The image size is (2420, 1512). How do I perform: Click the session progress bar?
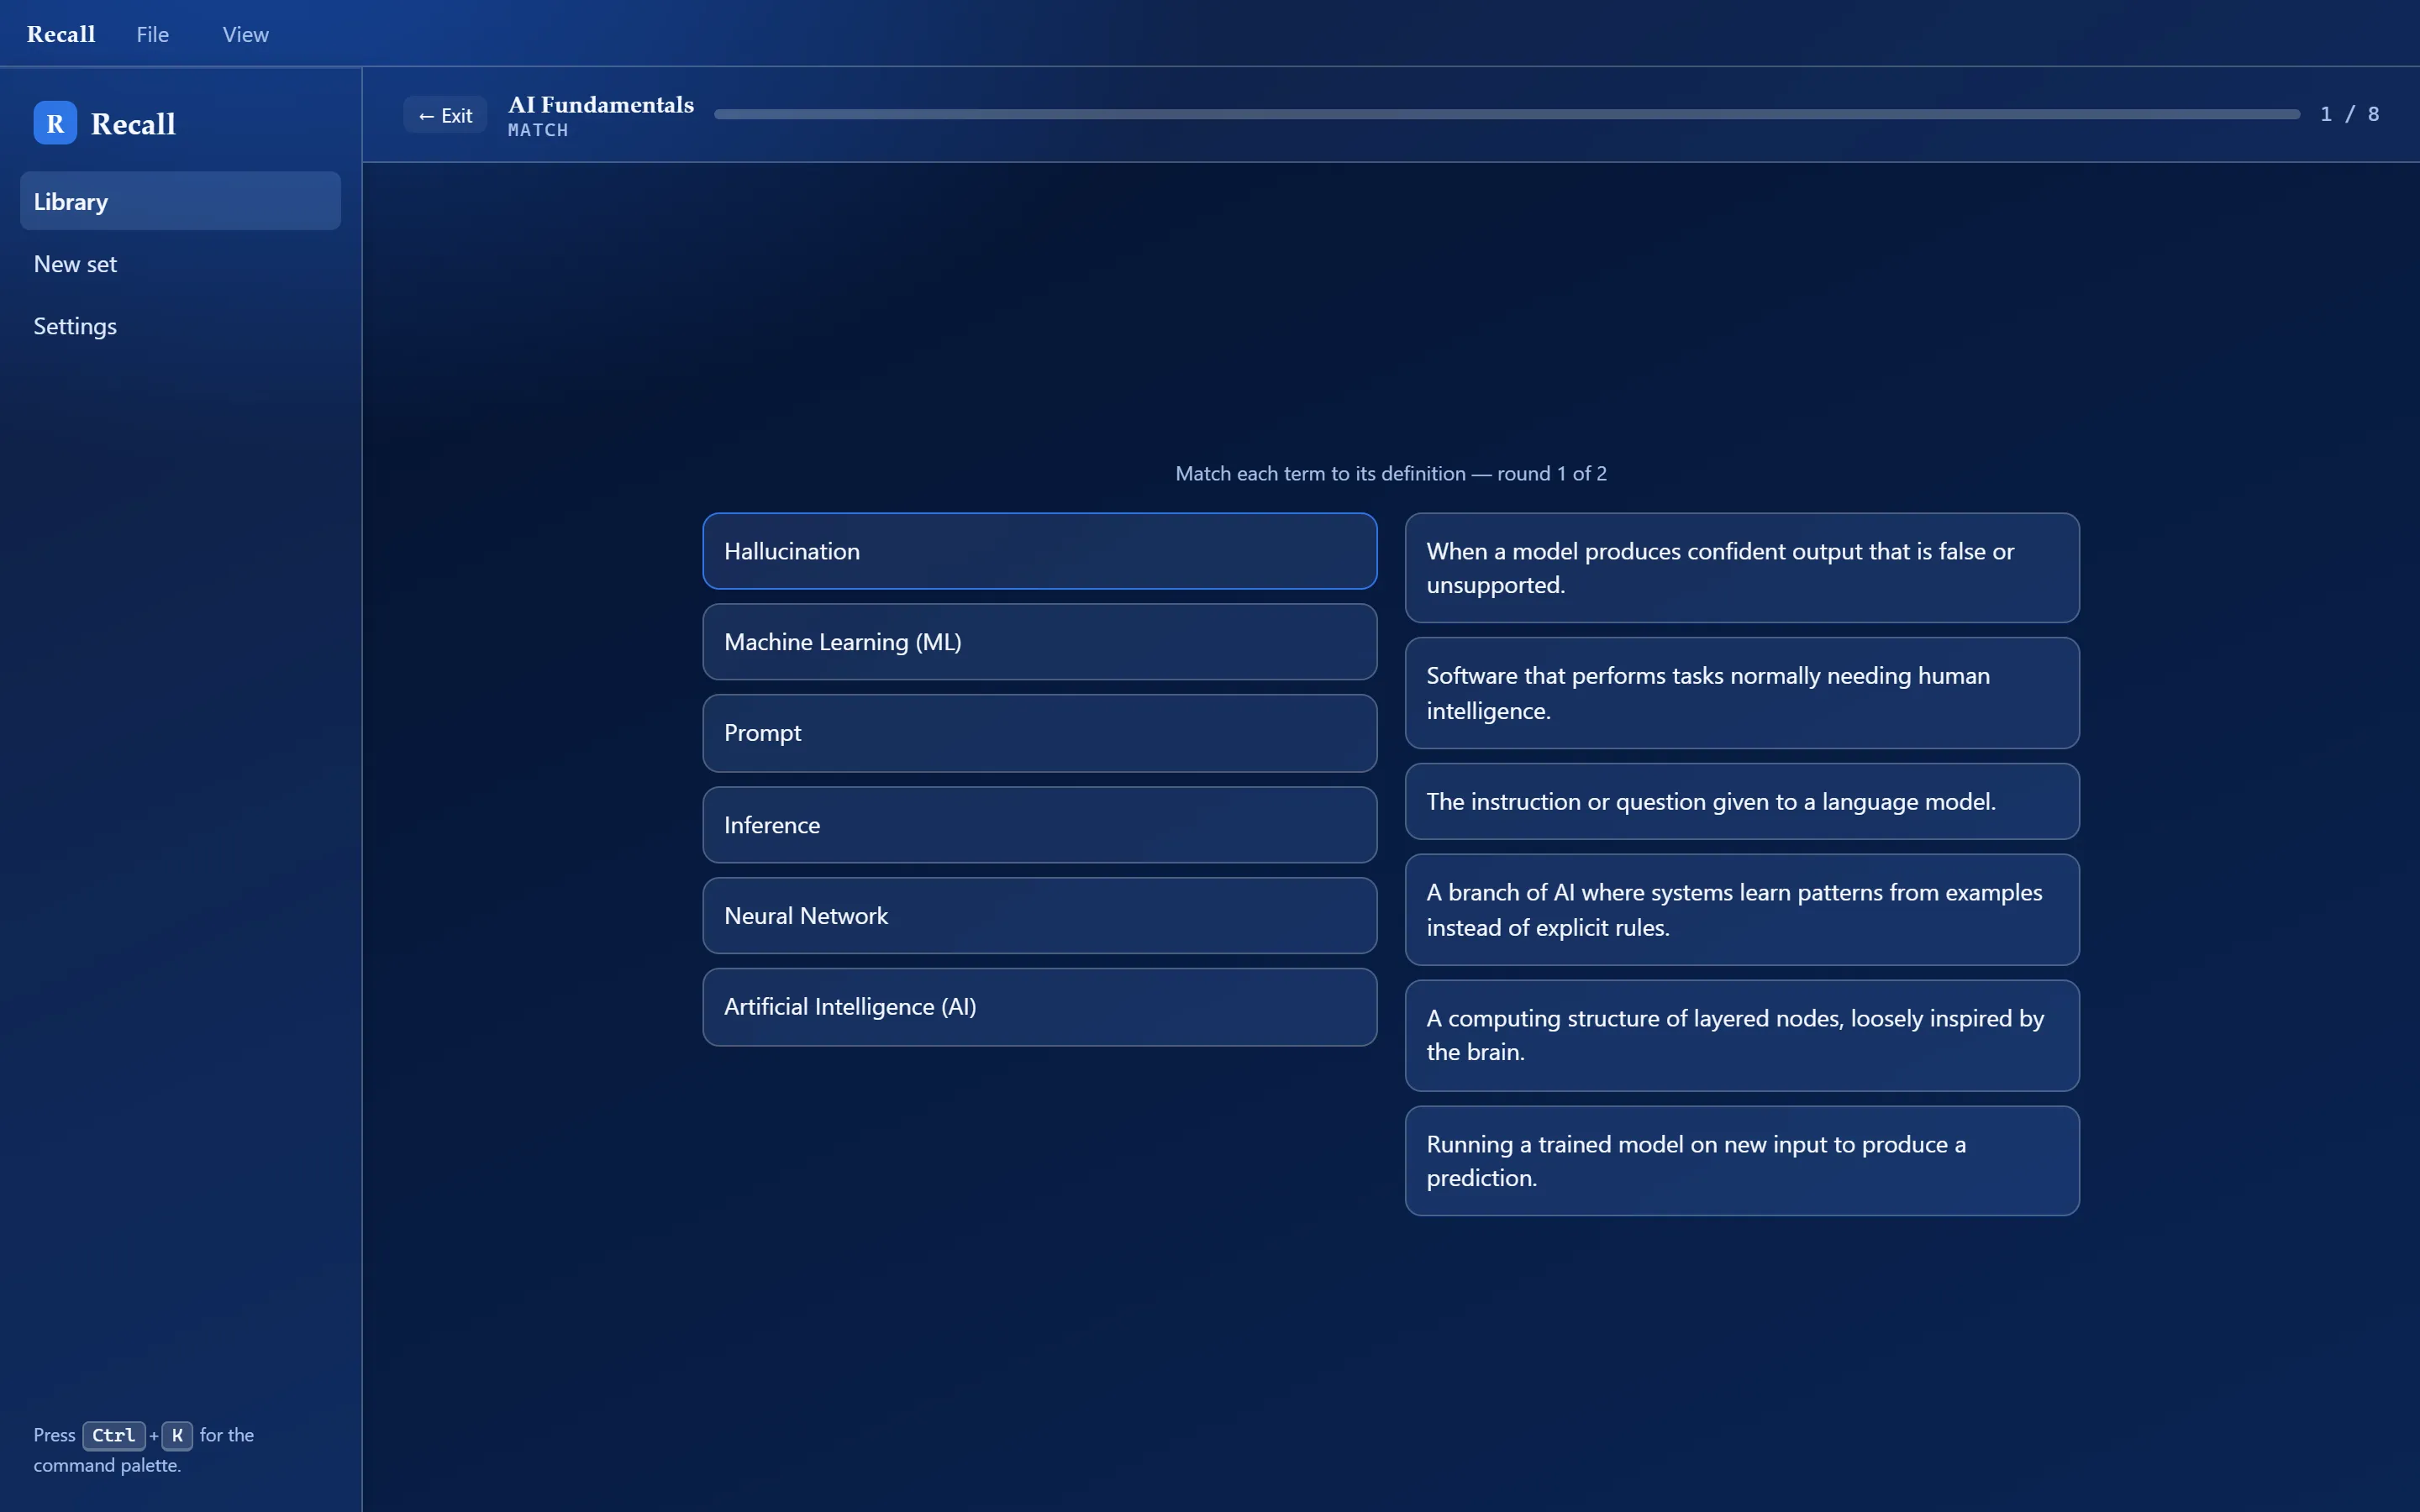(x=1506, y=114)
